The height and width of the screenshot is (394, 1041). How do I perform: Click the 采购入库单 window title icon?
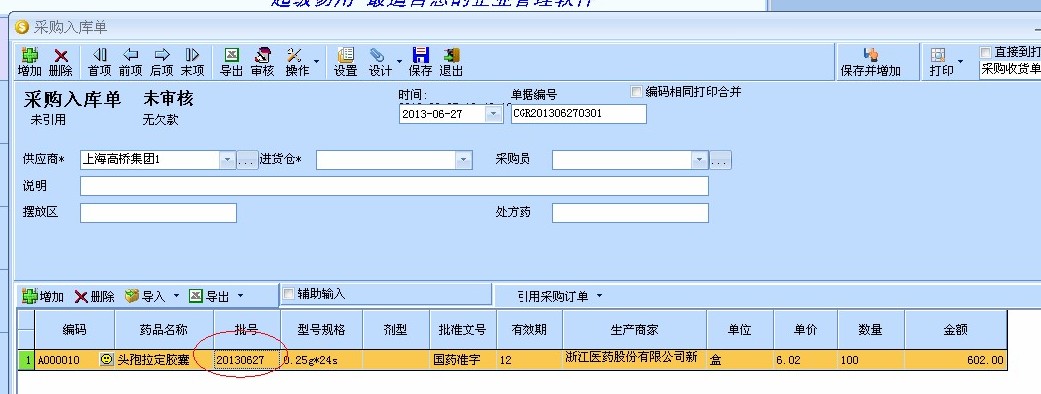[22, 27]
